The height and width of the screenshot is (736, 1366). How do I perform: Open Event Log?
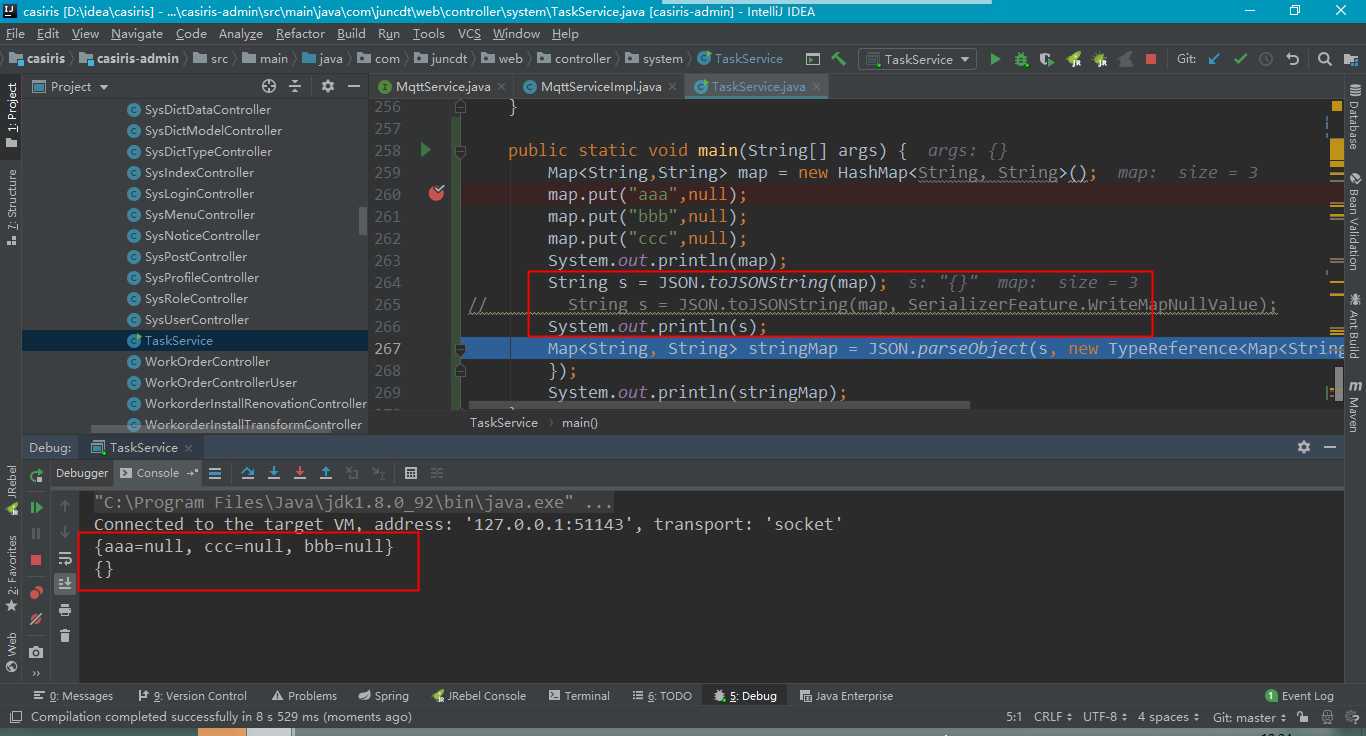click(x=1299, y=696)
